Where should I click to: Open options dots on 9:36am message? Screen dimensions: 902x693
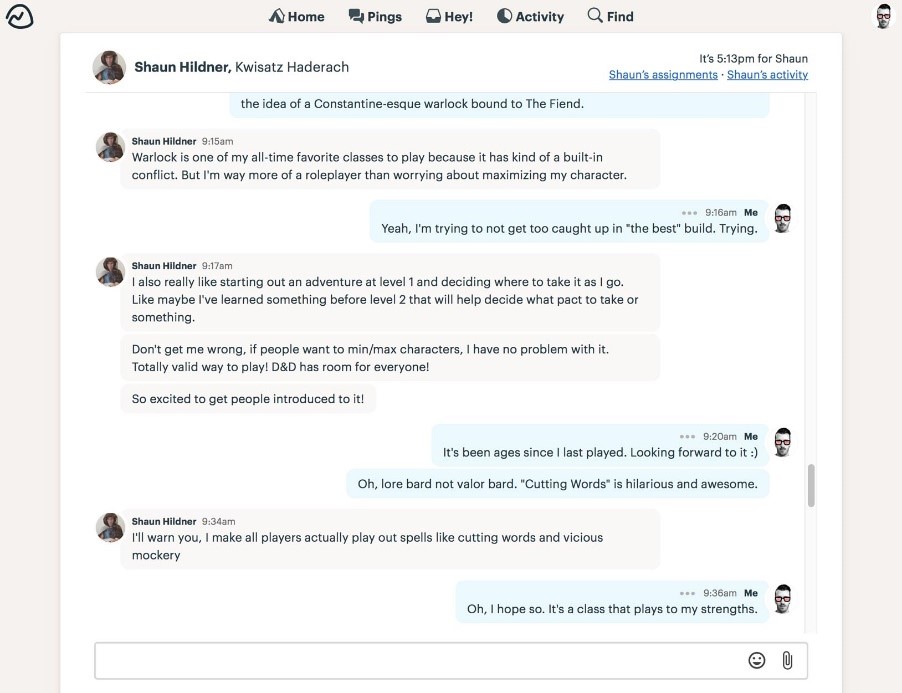[x=687, y=593]
